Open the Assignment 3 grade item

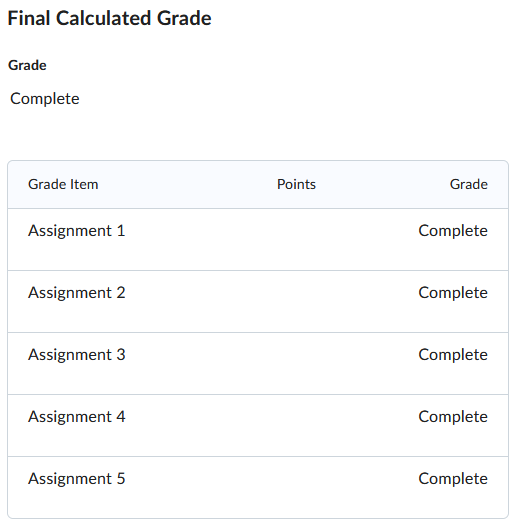[76, 355]
